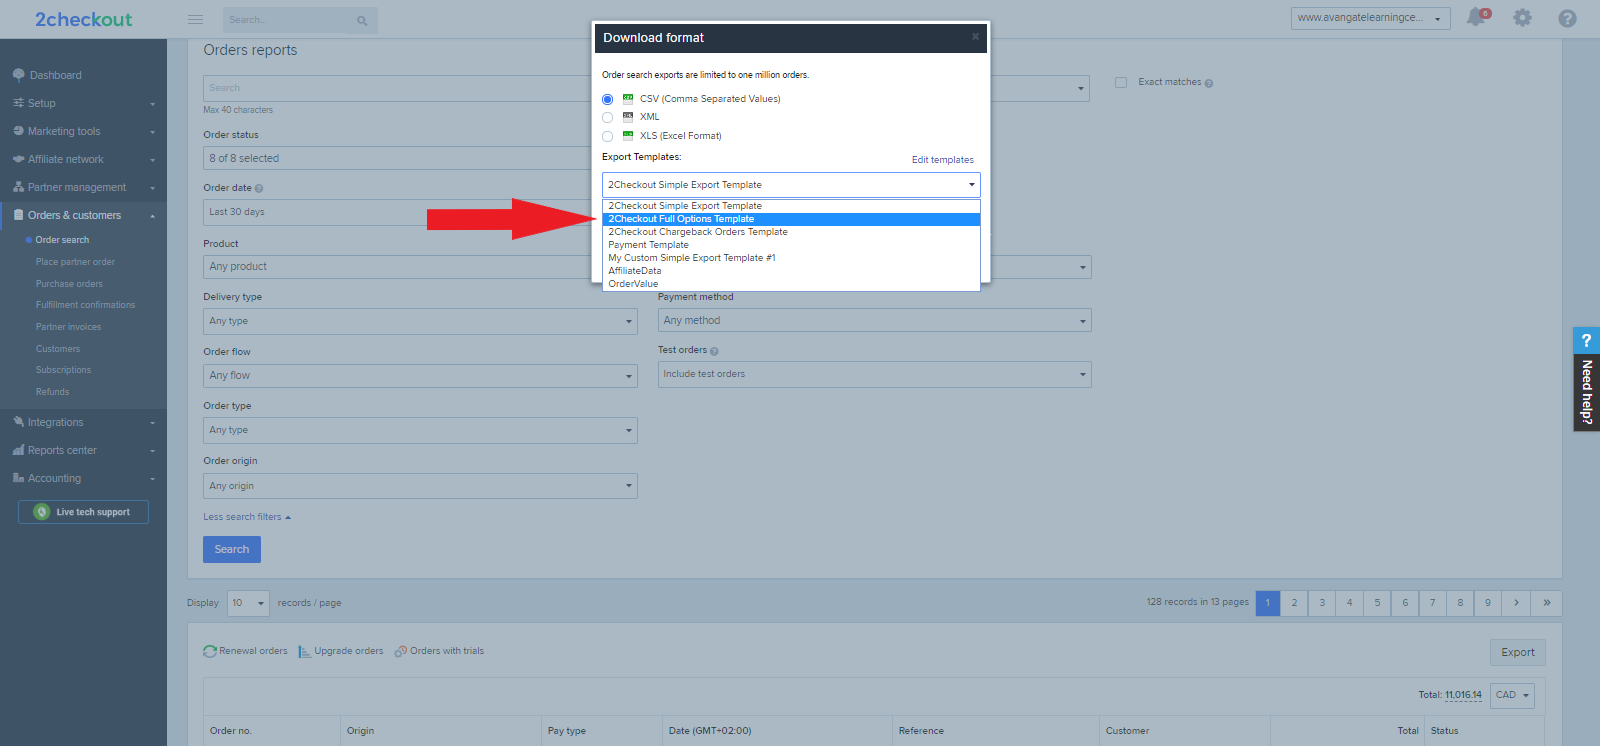Open the Order type dropdown
The image size is (1600, 746).
[x=420, y=430]
